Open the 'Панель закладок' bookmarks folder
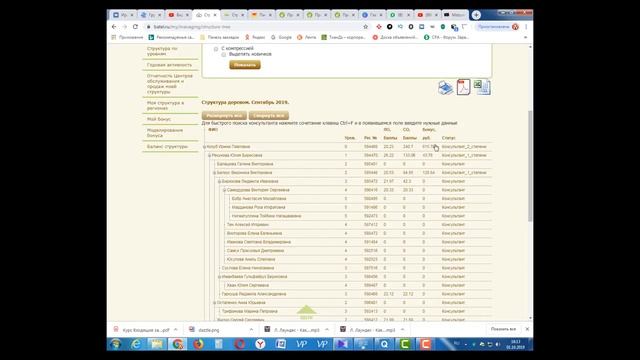The image size is (640, 360). click(220, 37)
